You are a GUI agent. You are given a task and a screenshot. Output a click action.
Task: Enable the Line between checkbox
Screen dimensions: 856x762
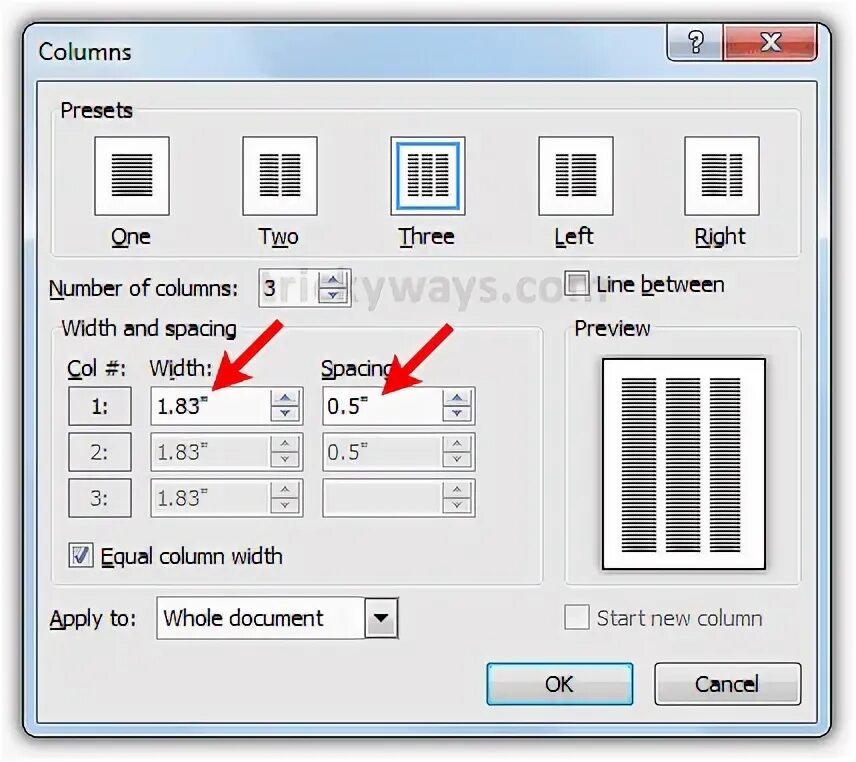577,284
